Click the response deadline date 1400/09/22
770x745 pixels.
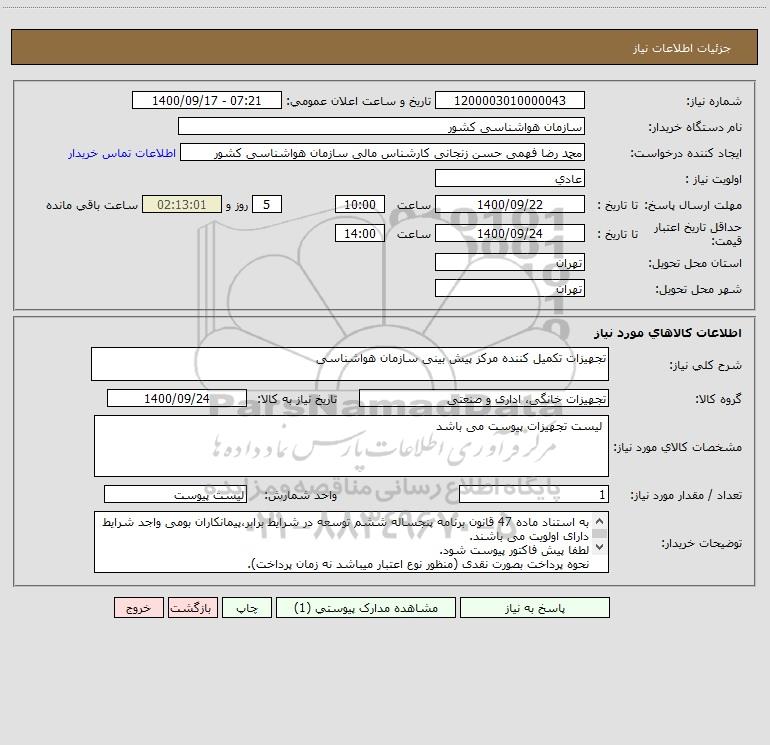pyautogui.click(x=510, y=204)
